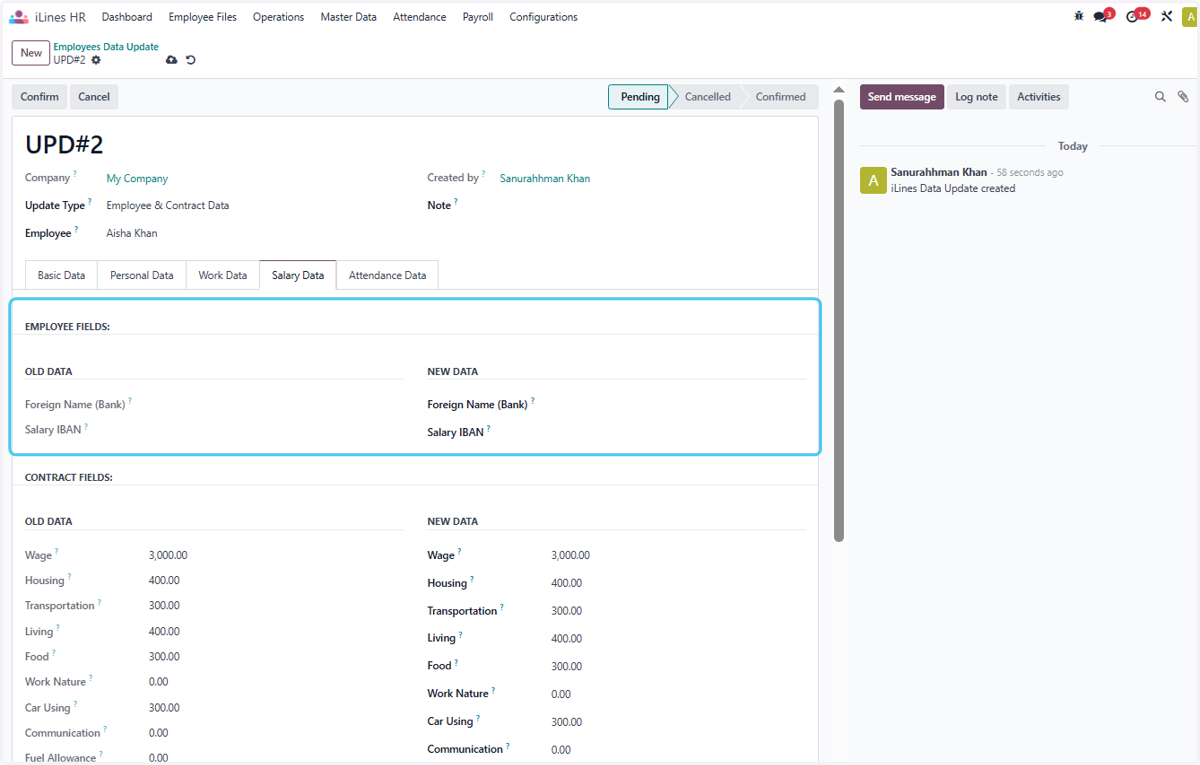Viewport: 1200px width, 765px height.
Task: Show help tooltip beside old Wage label
Action: (57, 551)
